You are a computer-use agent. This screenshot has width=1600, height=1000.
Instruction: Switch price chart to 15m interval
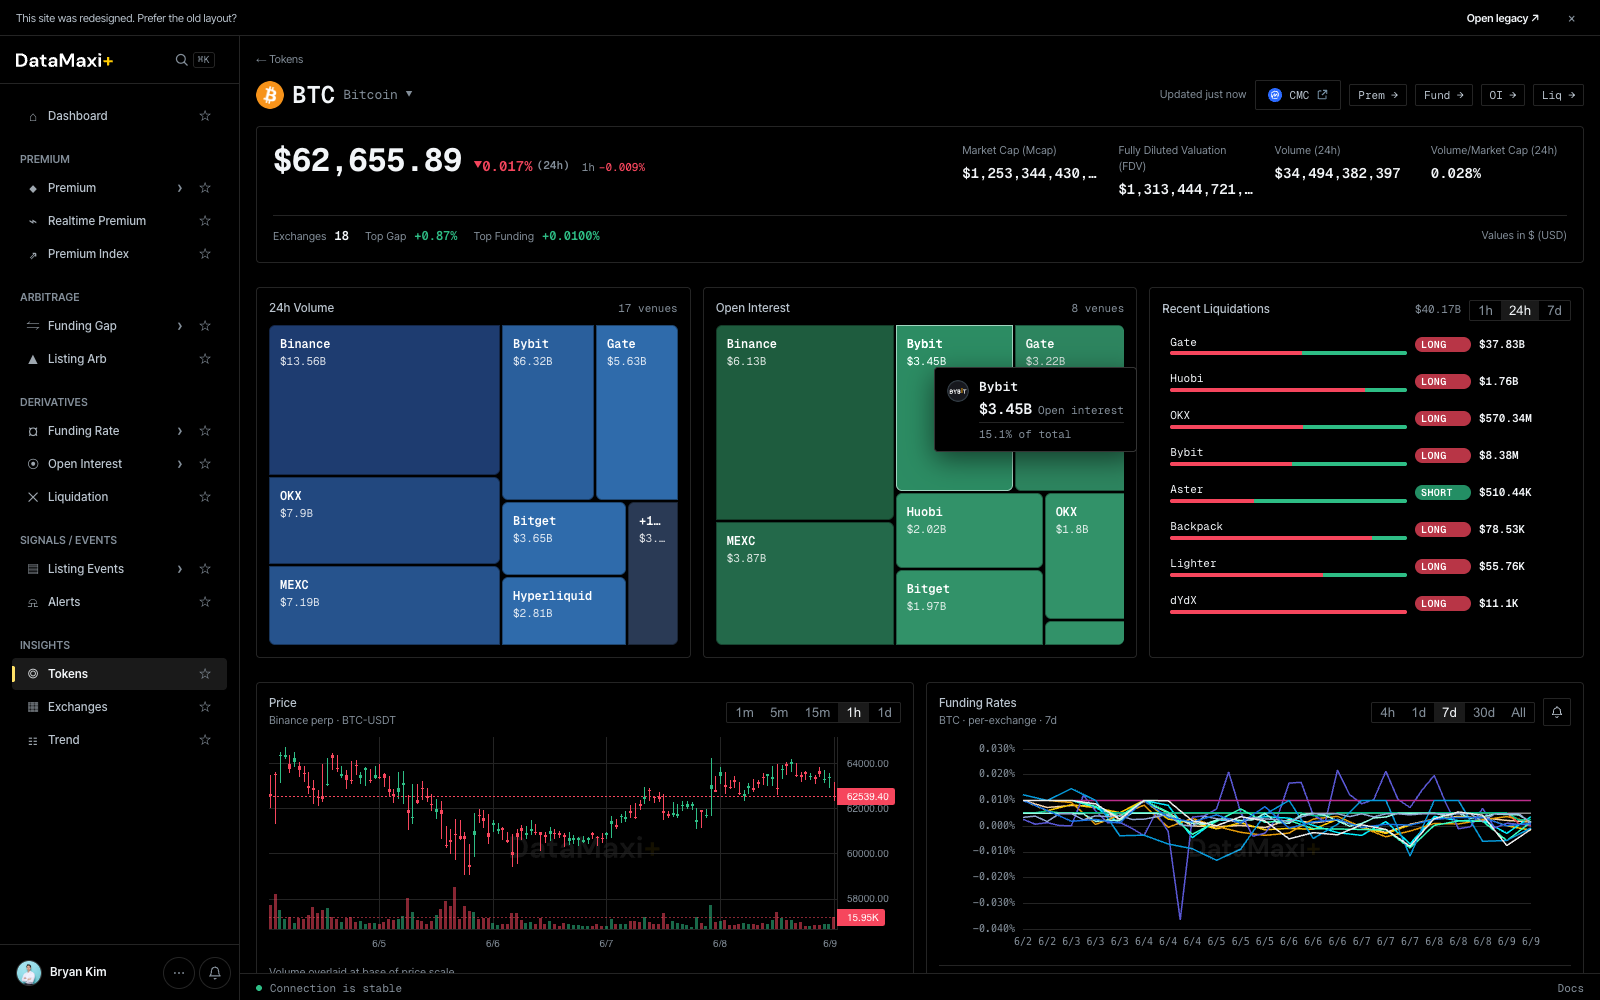coord(817,712)
